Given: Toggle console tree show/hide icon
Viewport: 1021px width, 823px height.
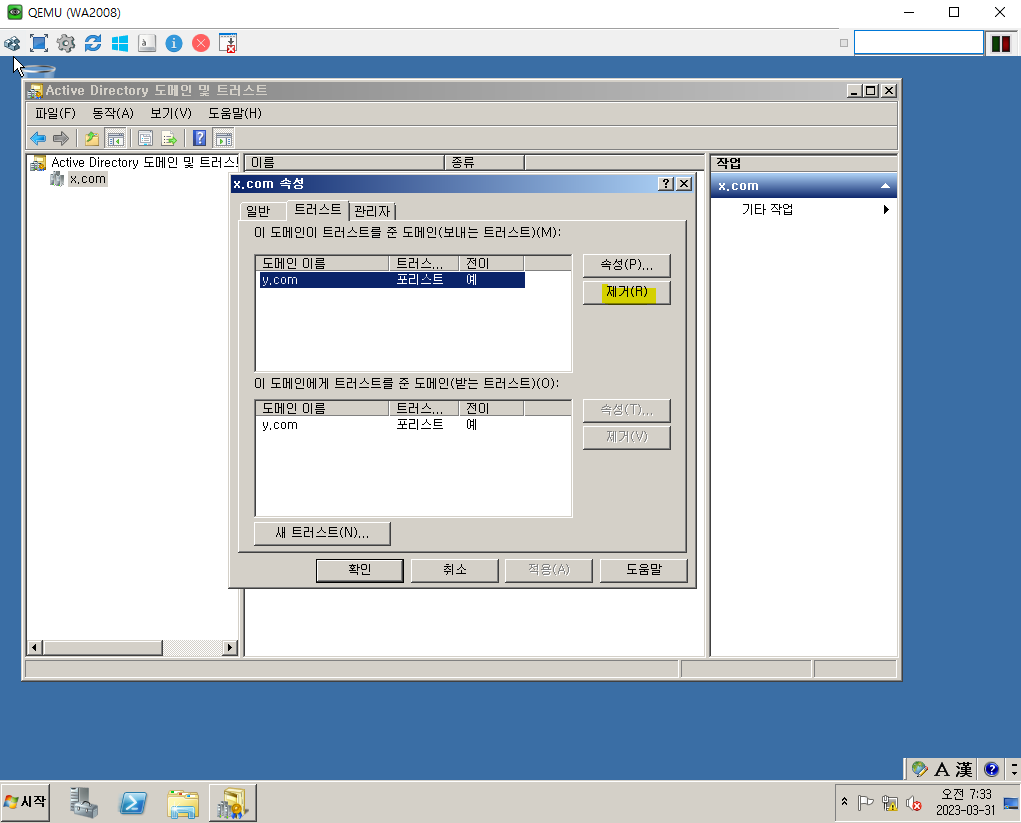Looking at the screenshot, I should [116, 138].
